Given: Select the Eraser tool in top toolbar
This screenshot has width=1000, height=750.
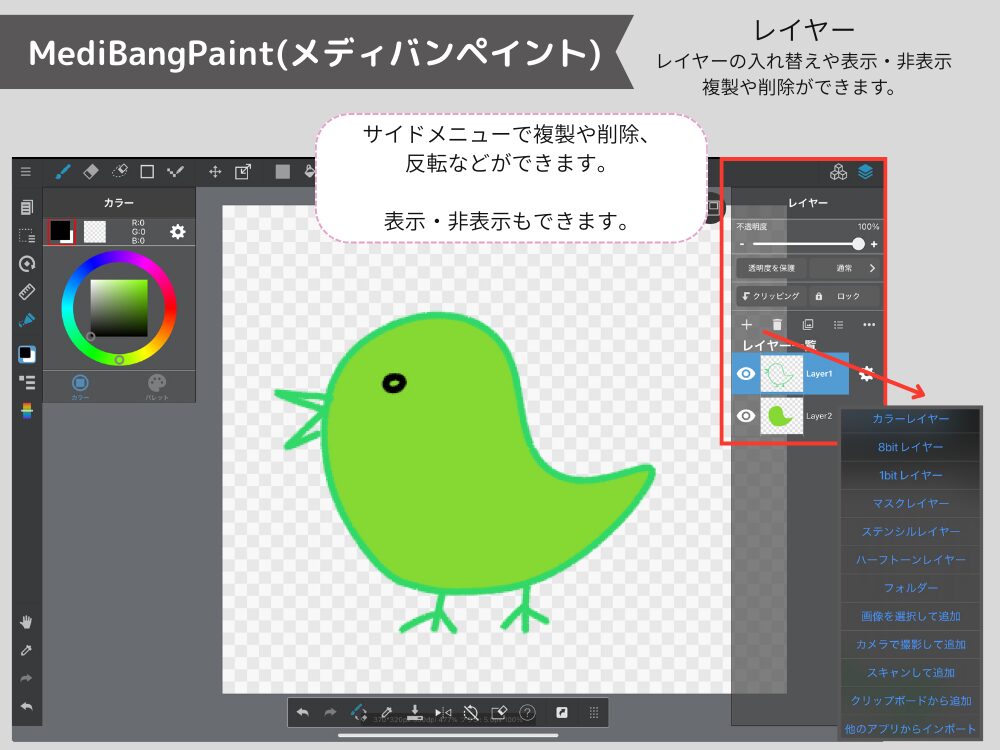Looking at the screenshot, I should pos(91,172).
